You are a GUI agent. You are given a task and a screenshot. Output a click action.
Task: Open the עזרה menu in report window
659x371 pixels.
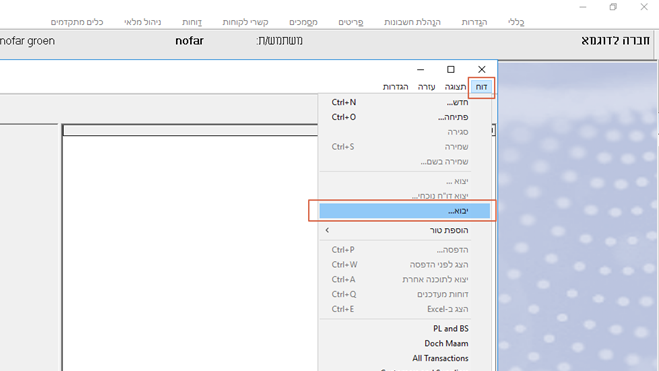426,87
